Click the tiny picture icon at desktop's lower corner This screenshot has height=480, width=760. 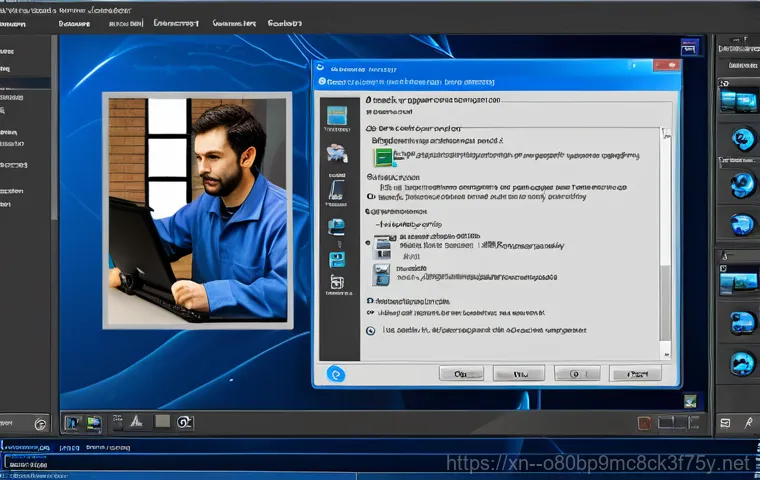point(690,401)
